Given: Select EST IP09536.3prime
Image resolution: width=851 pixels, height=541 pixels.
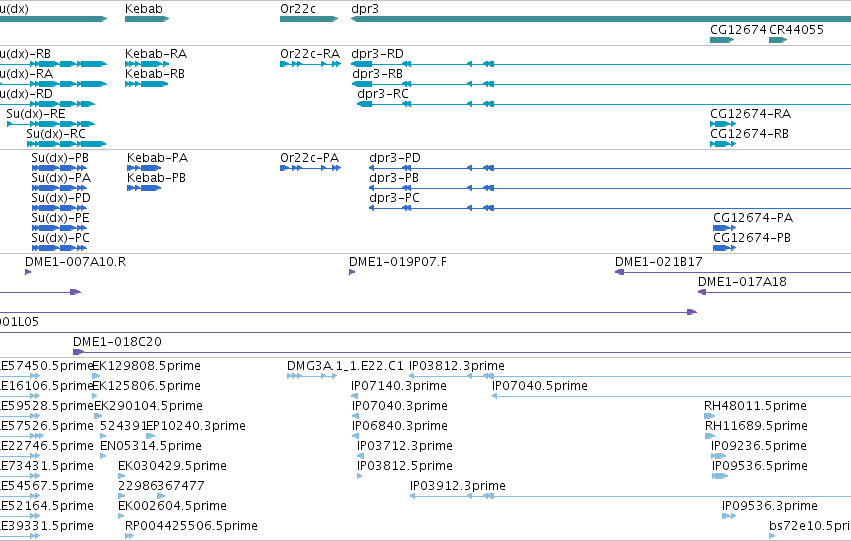Looking at the screenshot, I should pos(770,507).
